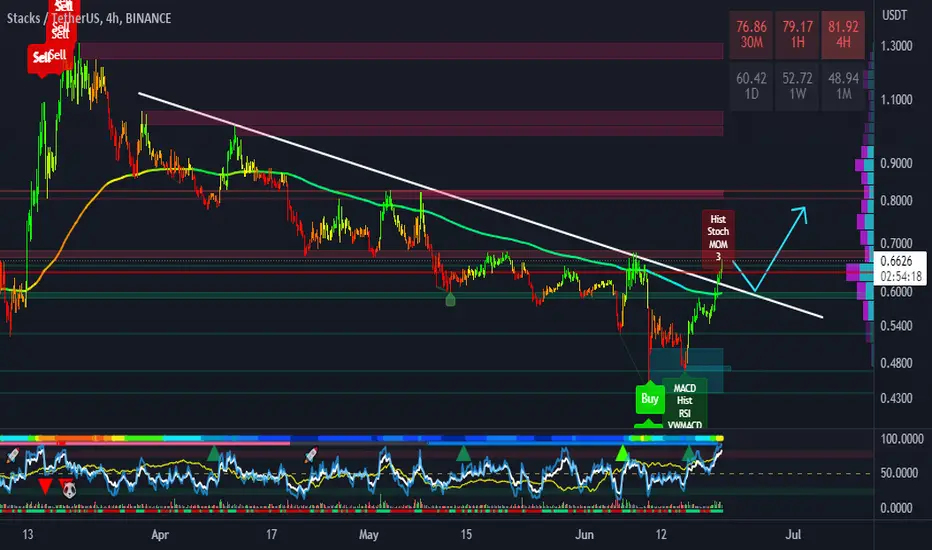Click the 0.9000 price axis label

pyautogui.click(x=896, y=163)
